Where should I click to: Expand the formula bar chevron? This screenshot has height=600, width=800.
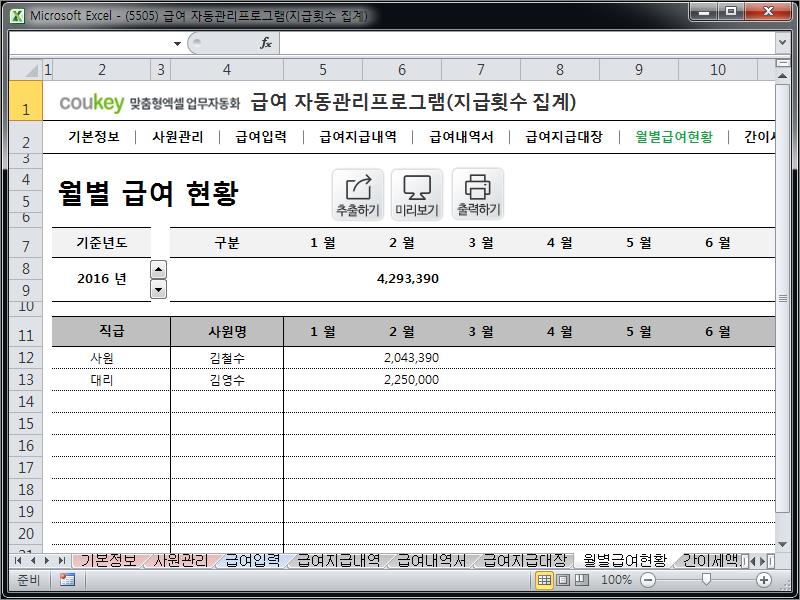783,43
